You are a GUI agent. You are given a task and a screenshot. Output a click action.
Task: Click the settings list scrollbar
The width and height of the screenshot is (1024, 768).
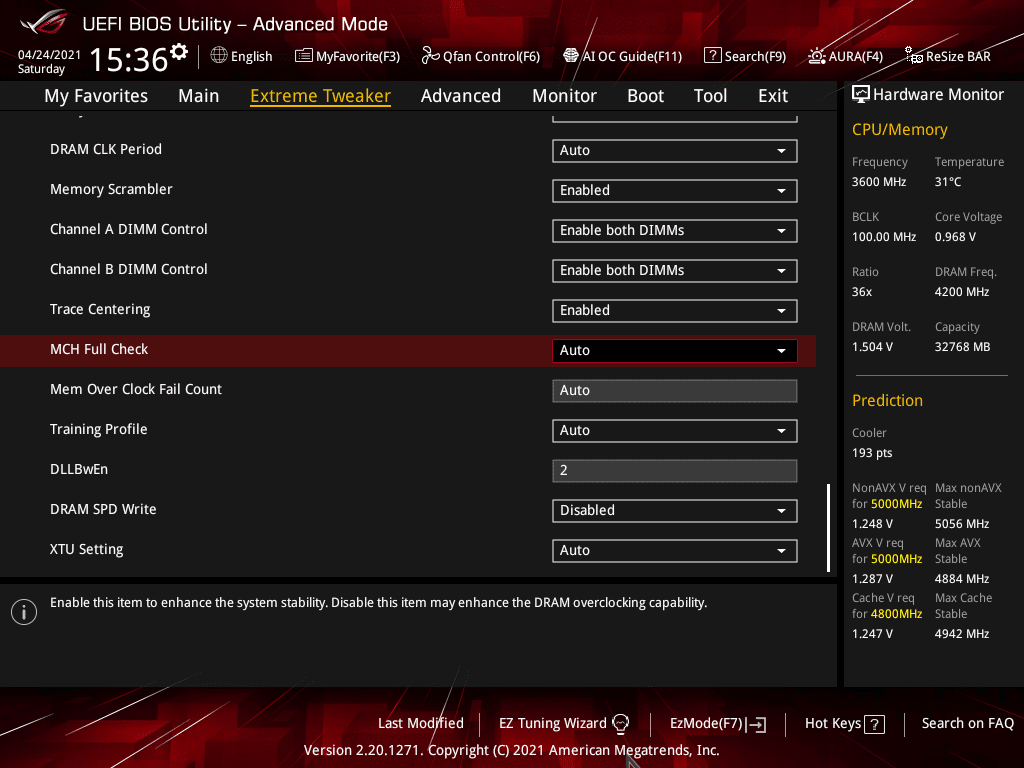[x=828, y=528]
